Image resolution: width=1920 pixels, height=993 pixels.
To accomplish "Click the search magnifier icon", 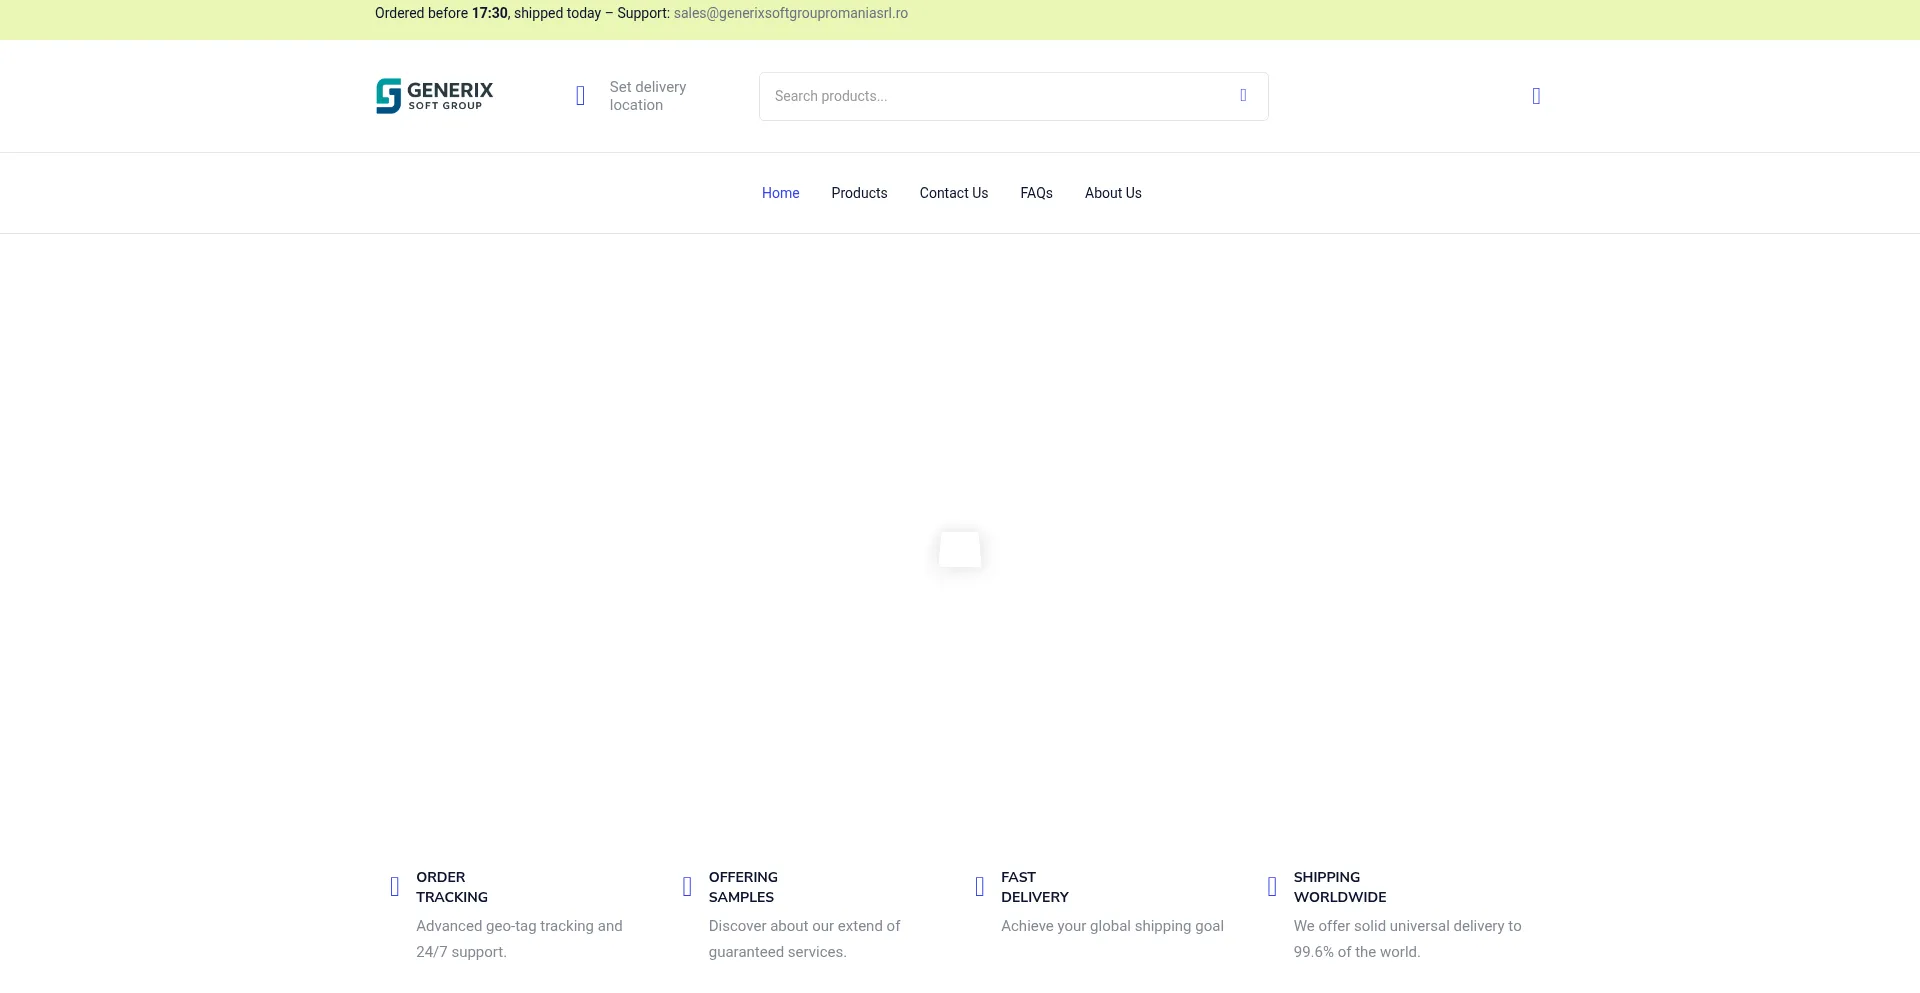I will [x=1243, y=95].
